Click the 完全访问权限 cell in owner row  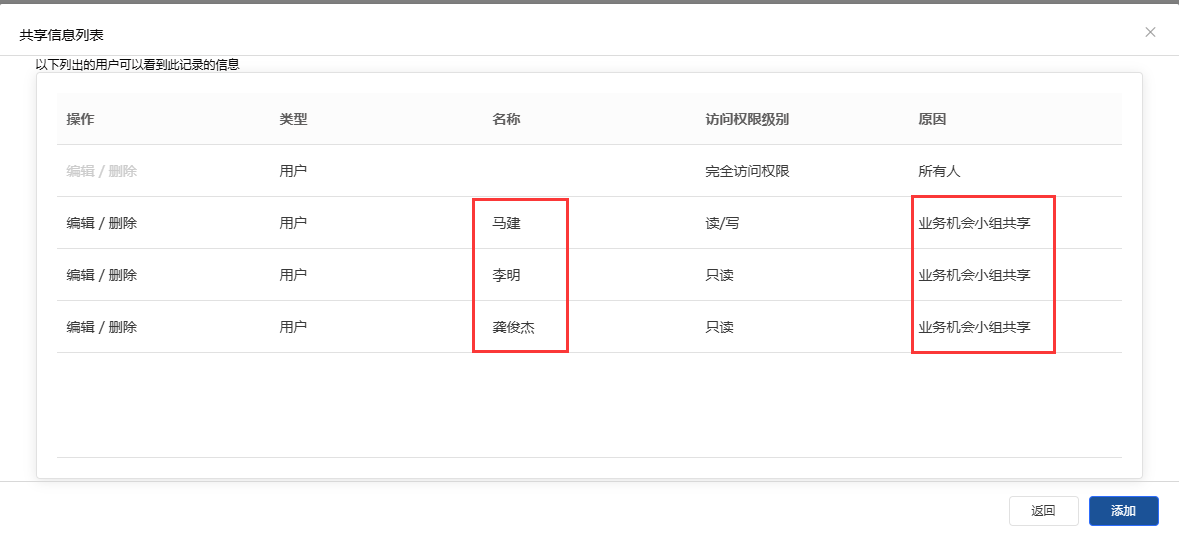pyautogui.click(x=747, y=171)
